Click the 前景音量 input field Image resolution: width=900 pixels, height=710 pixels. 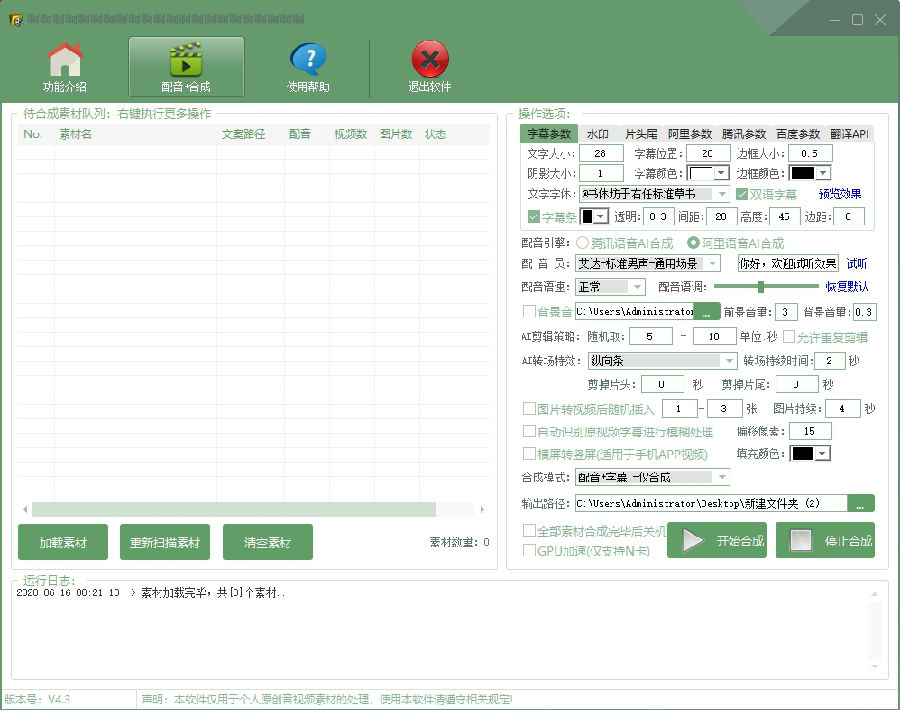[785, 312]
